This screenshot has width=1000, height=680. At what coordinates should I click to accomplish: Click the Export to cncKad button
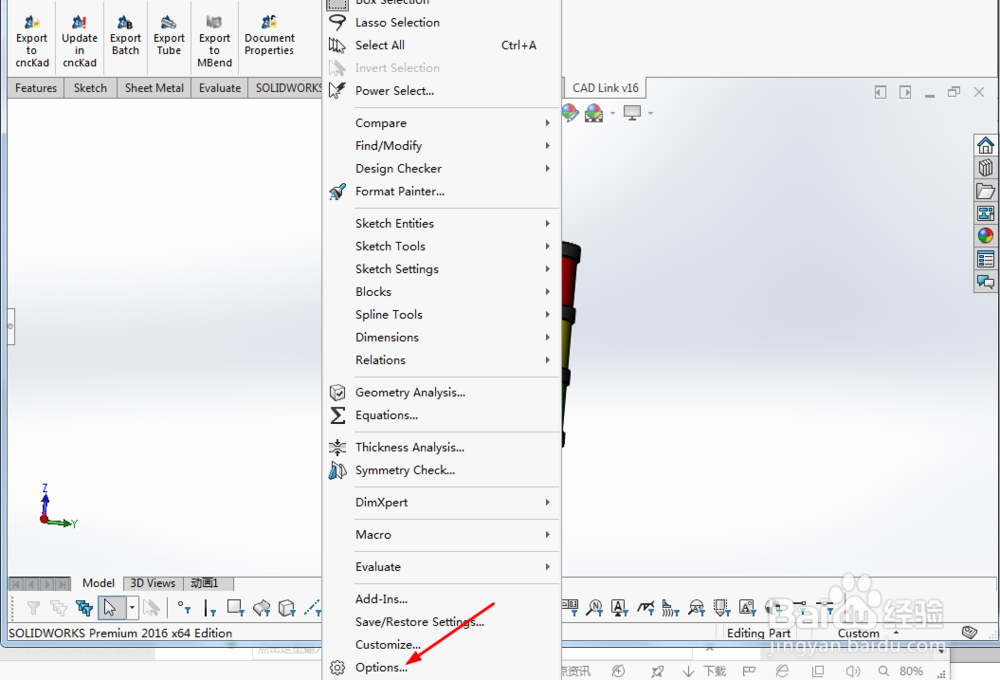point(32,41)
